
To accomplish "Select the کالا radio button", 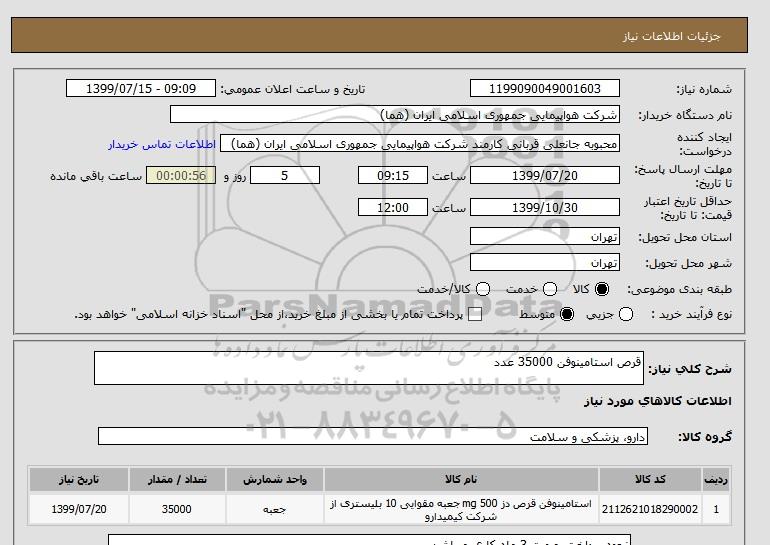I will (x=602, y=289).
